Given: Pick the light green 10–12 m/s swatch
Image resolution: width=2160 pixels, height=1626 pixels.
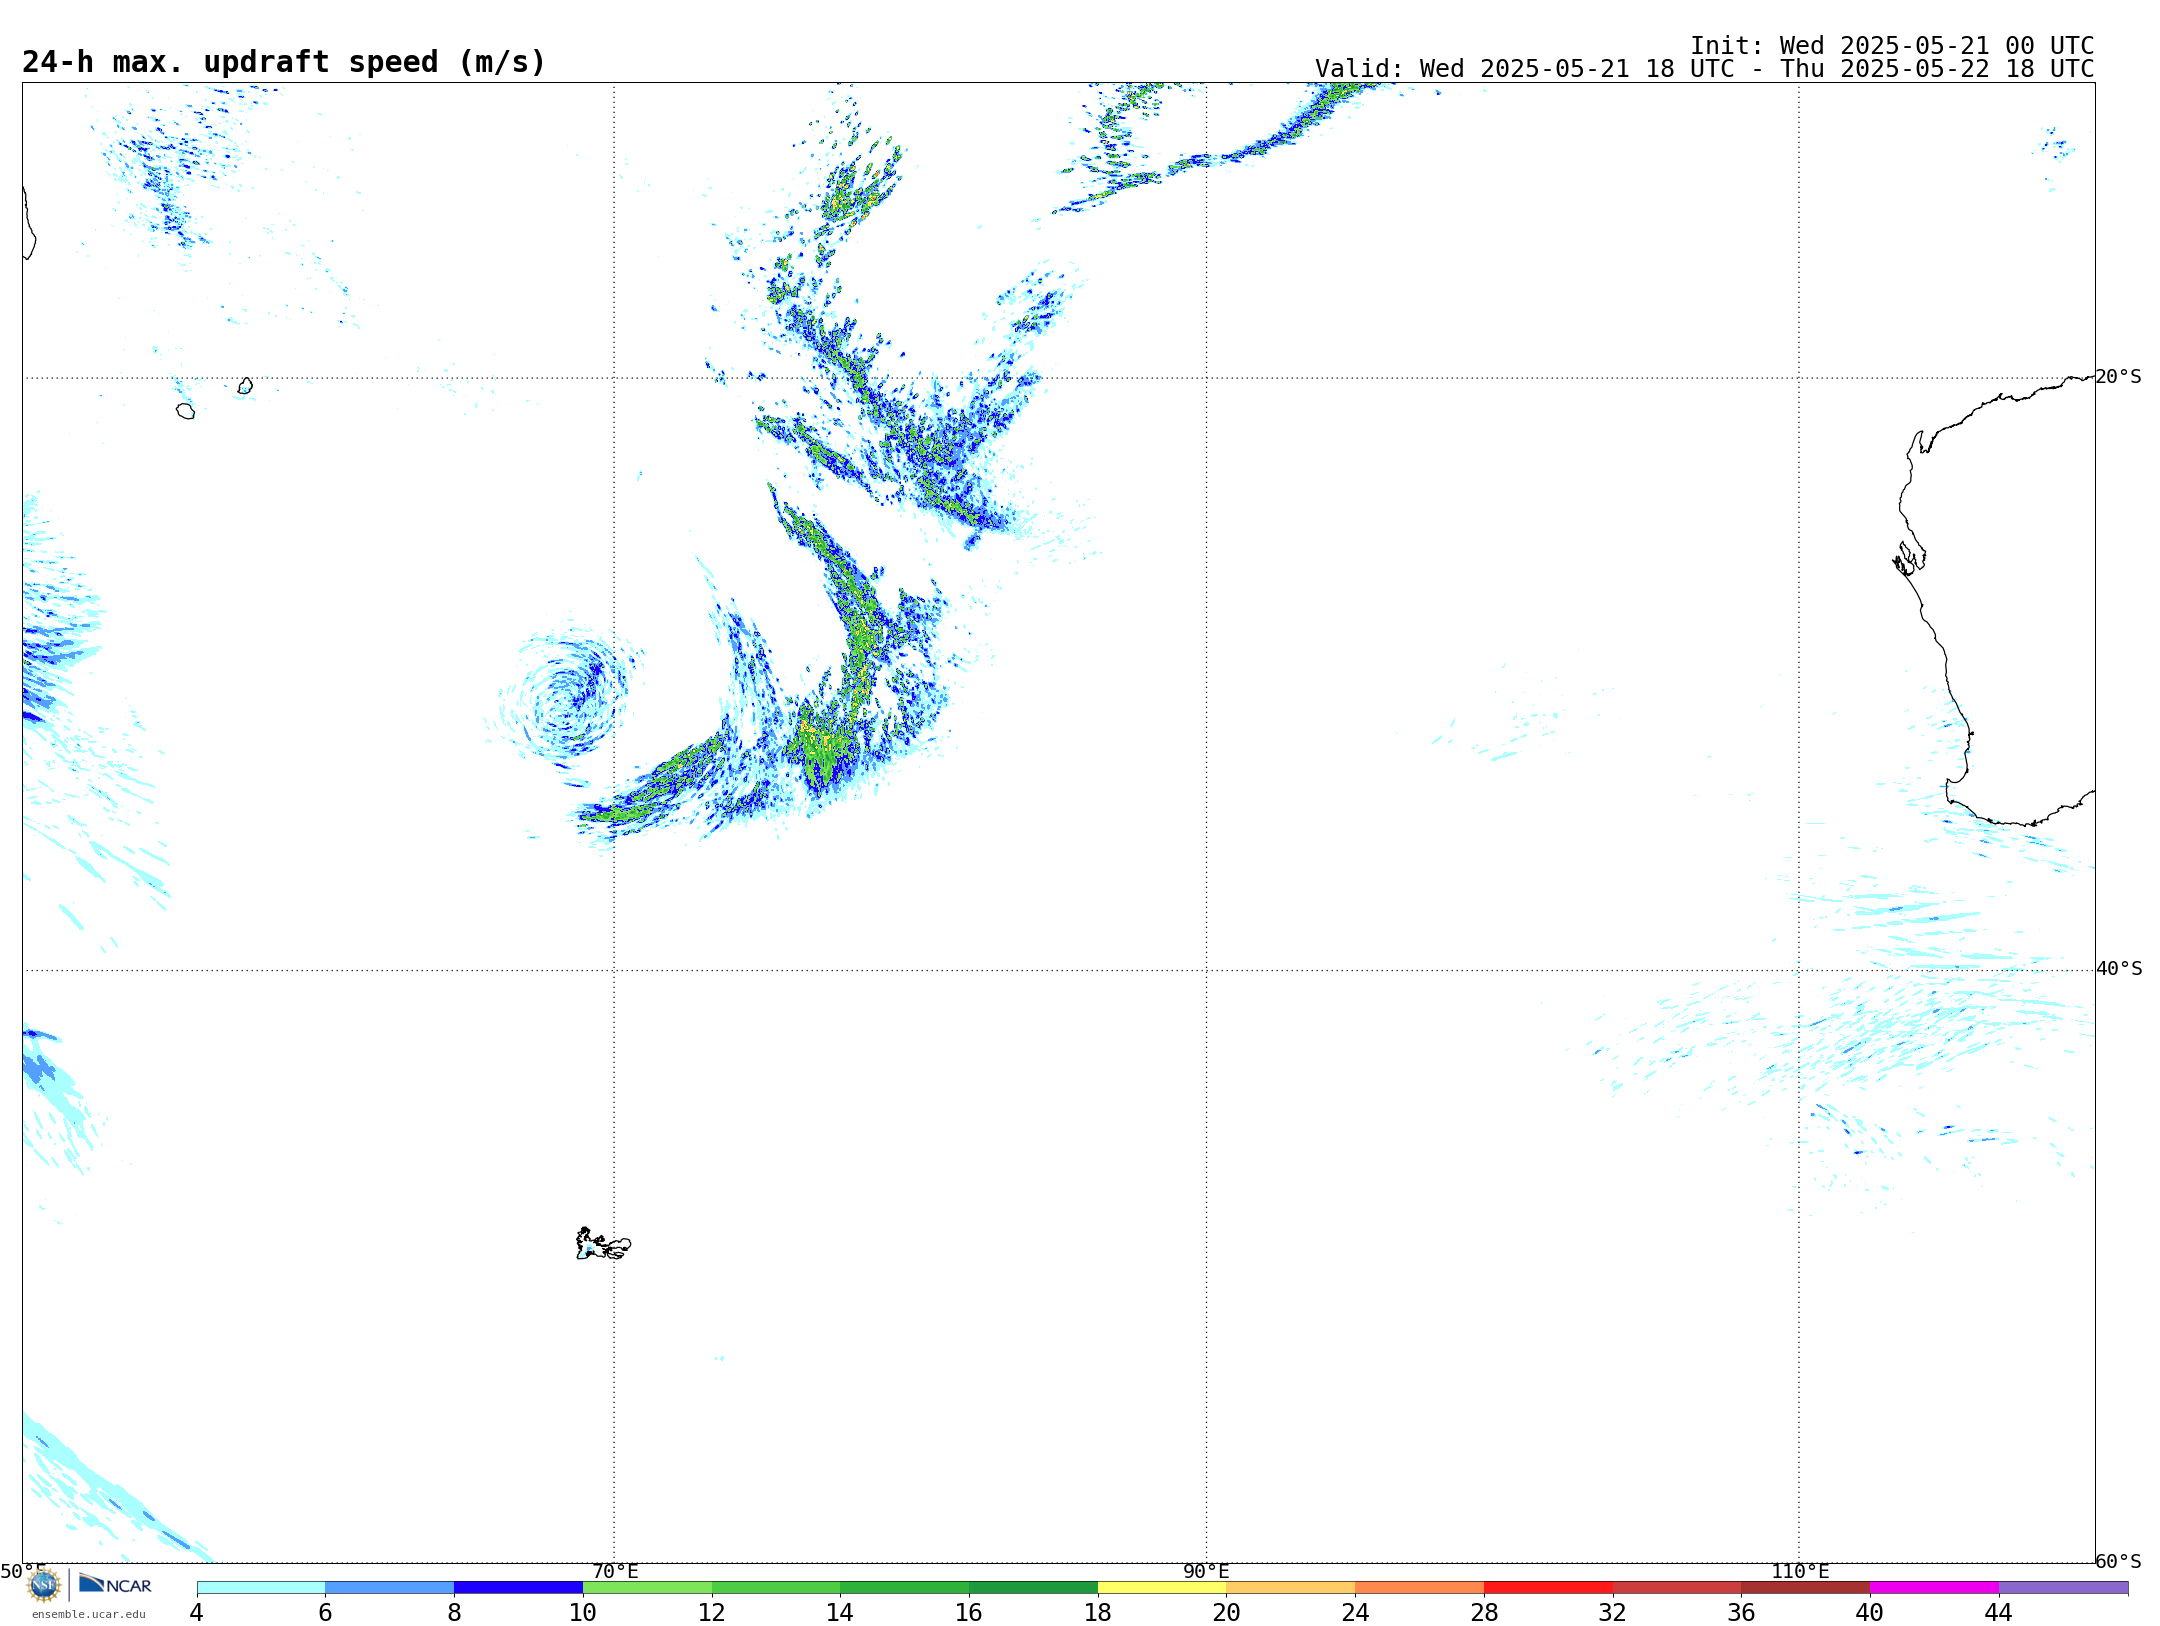Looking at the screenshot, I should 647,1587.
